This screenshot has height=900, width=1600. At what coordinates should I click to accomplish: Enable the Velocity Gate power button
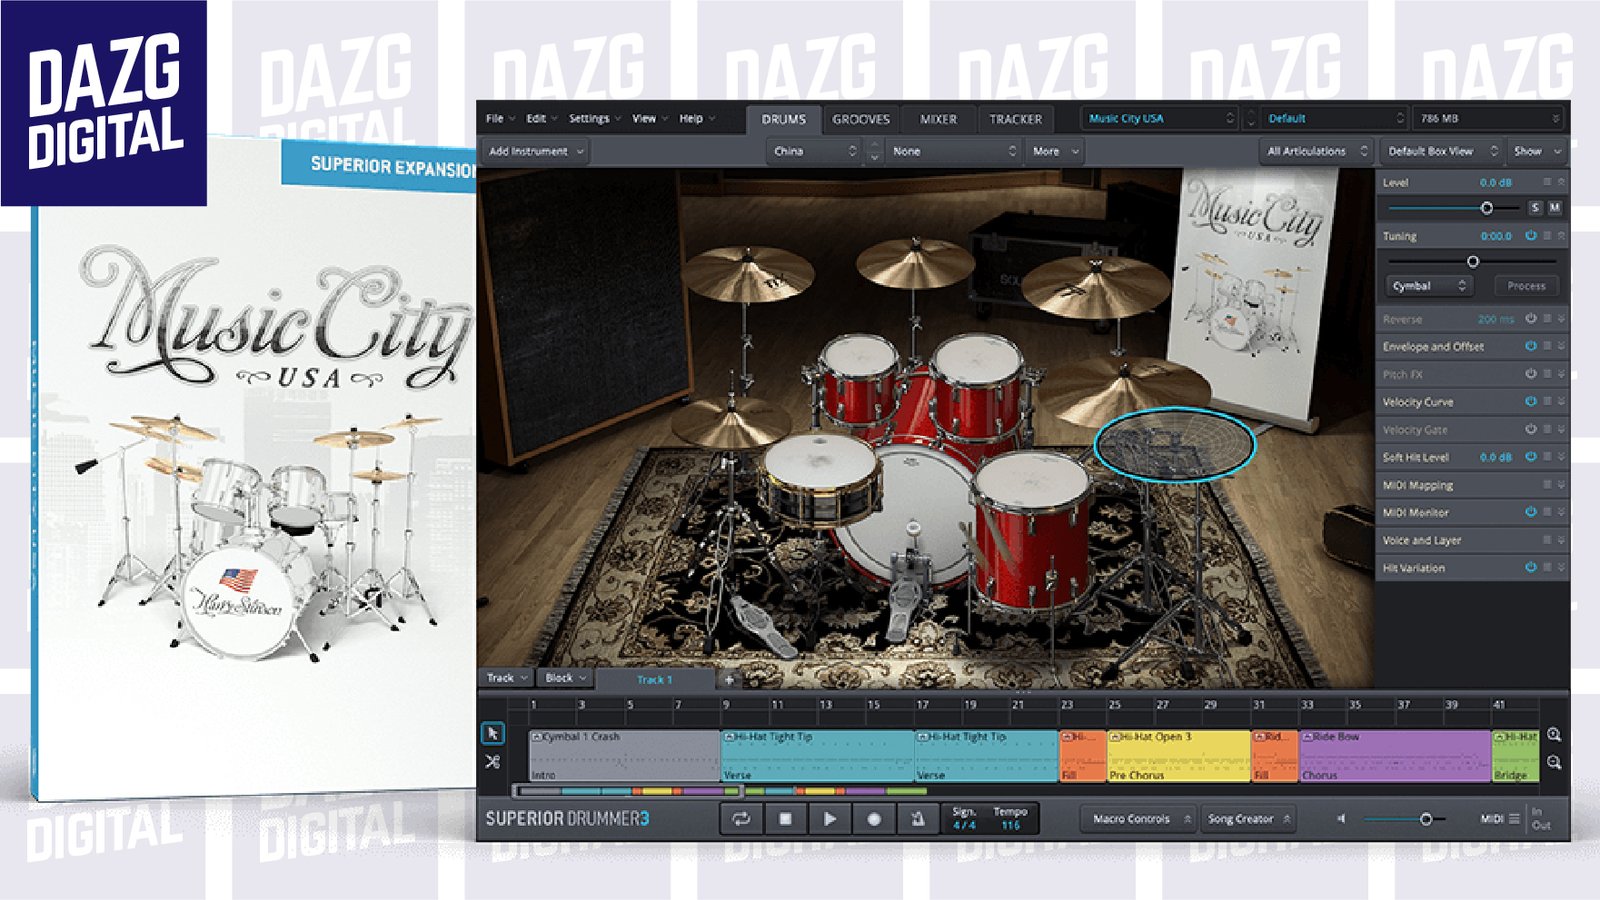coord(1530,429)
